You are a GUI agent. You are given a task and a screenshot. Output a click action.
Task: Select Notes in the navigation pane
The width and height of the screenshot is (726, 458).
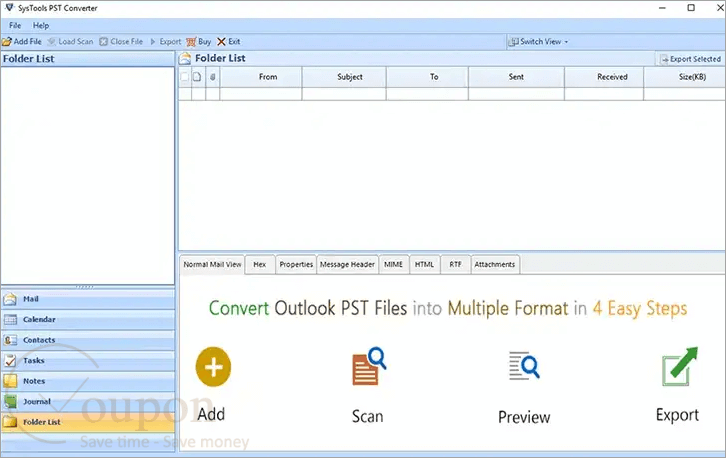(88, 381)
